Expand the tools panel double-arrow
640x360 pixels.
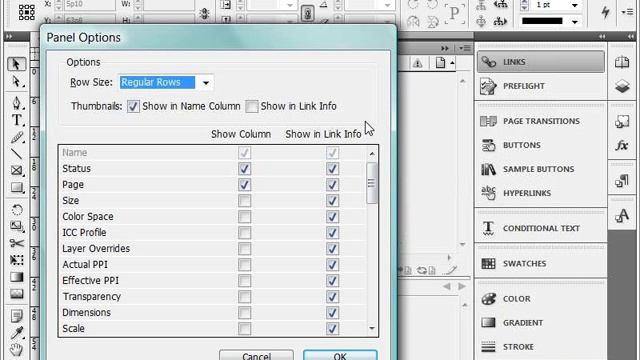coord(9,37)
